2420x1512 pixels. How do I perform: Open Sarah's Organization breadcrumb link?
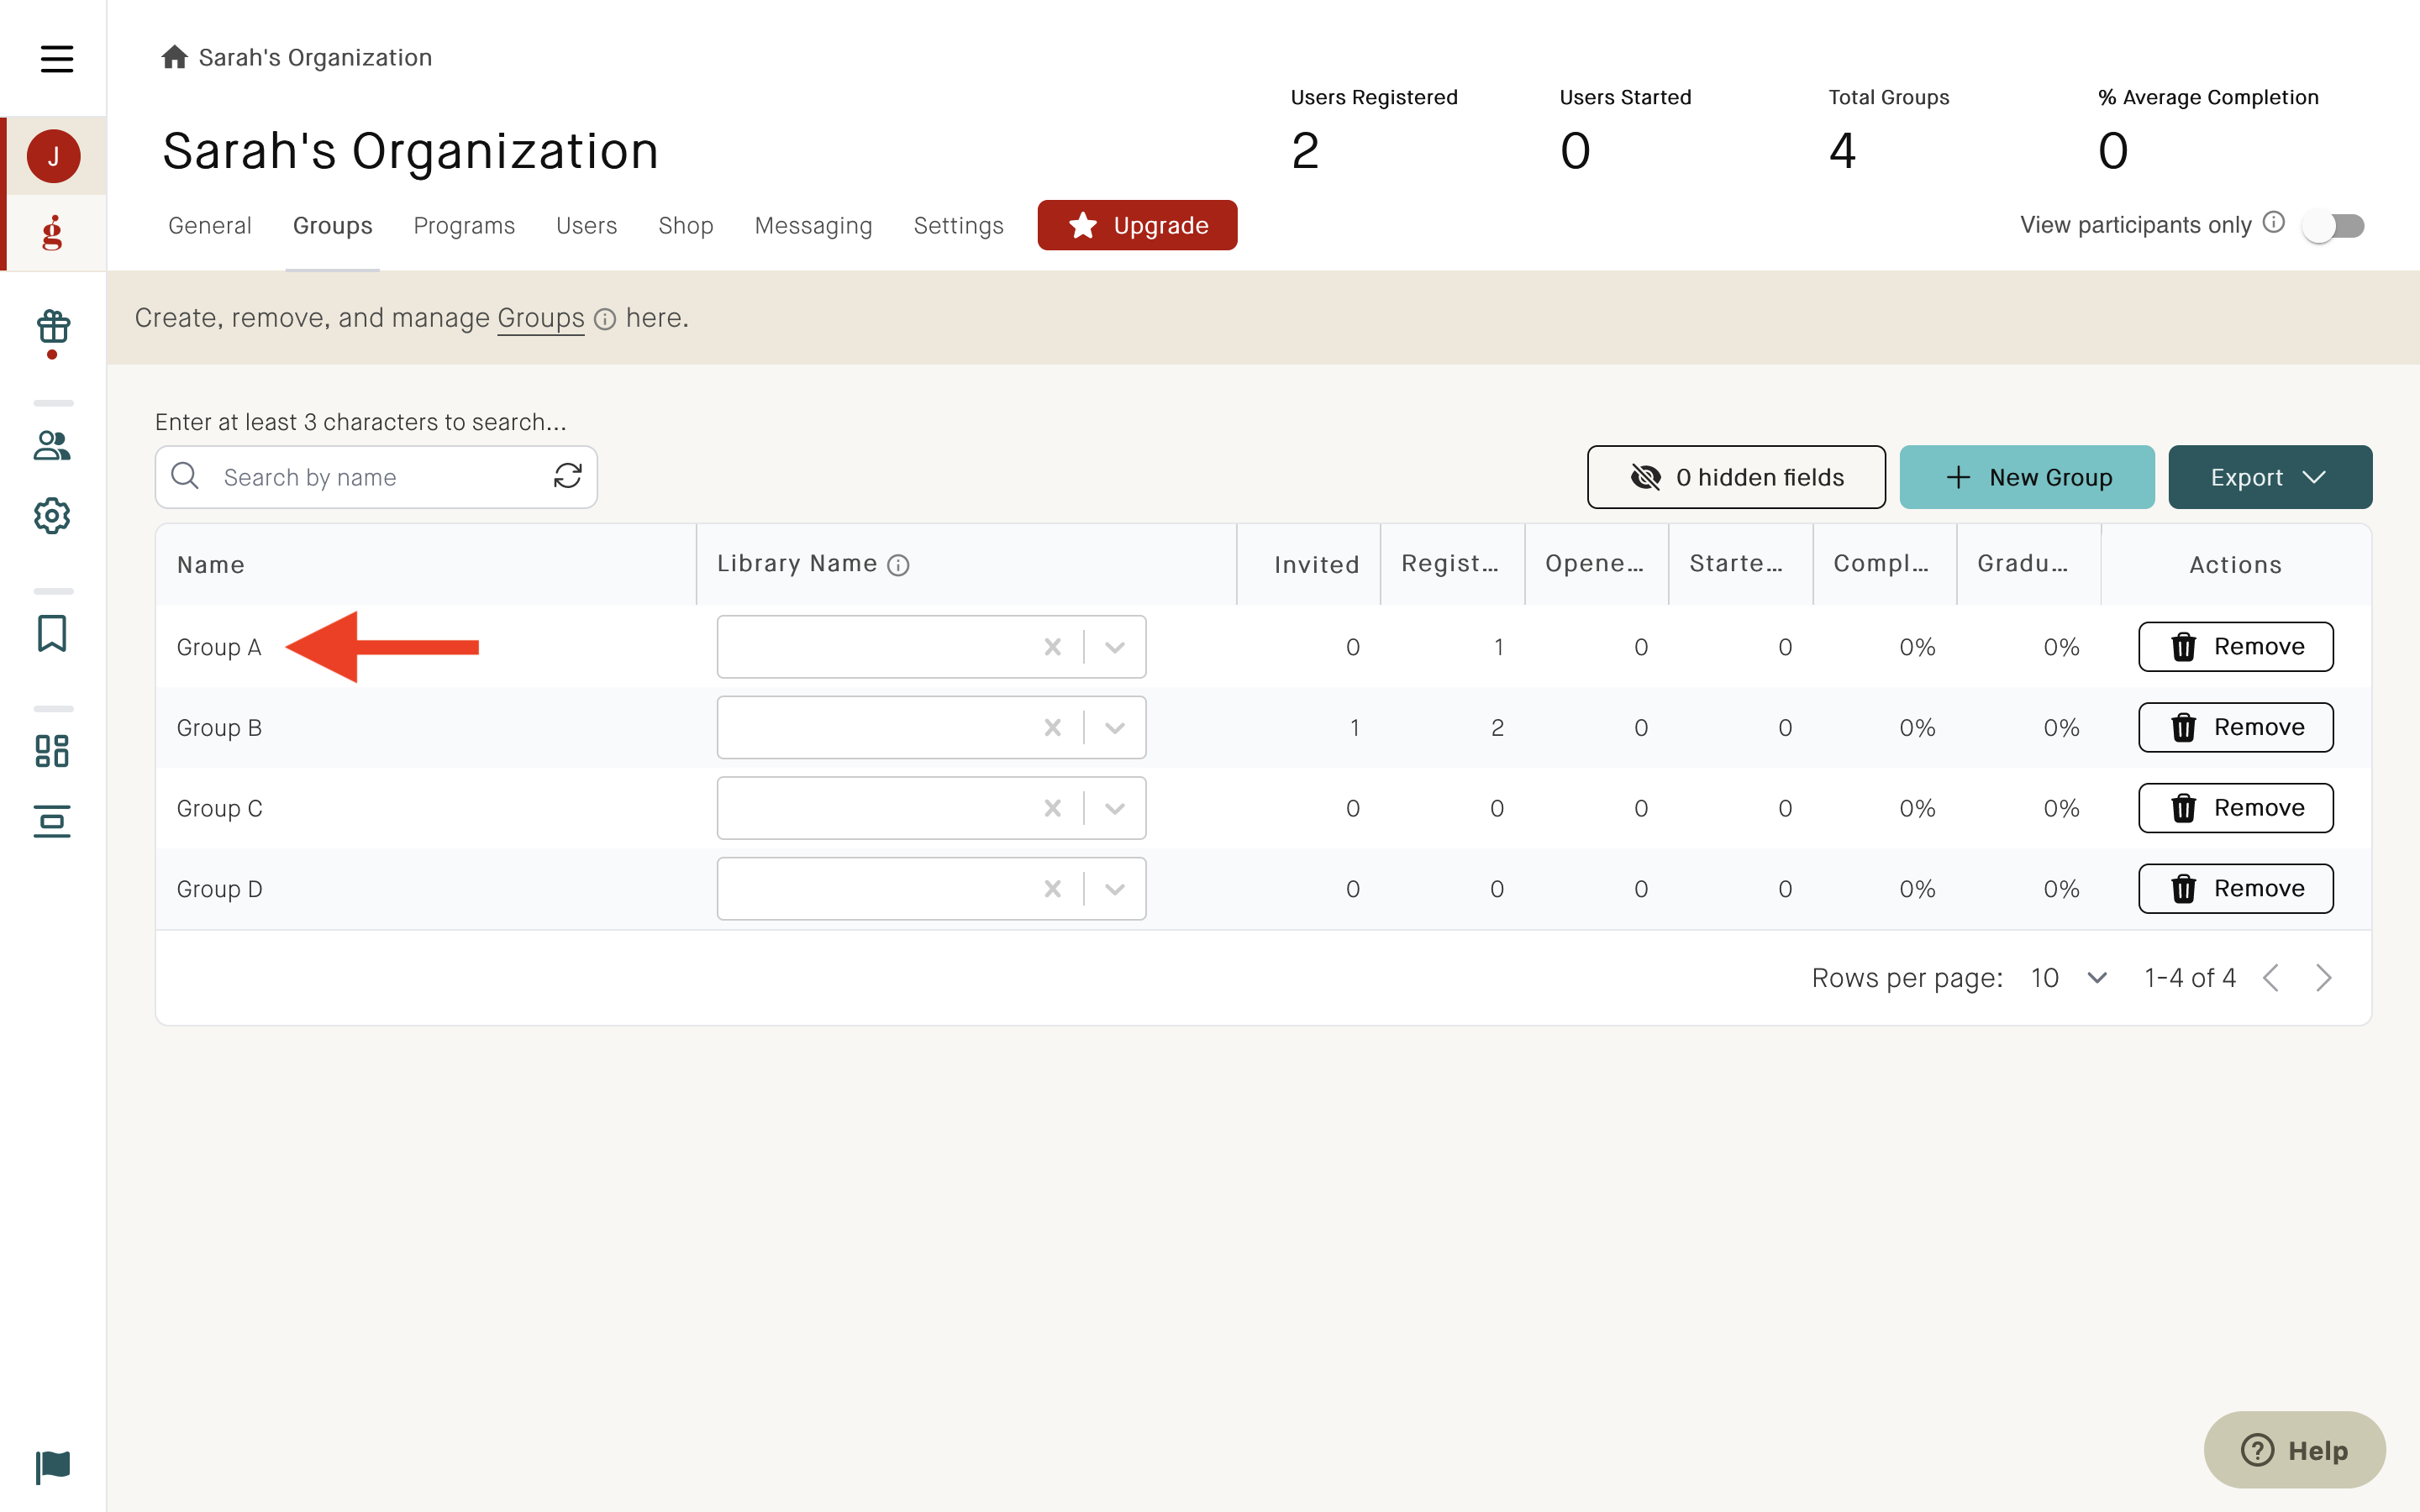[x=315, y=57]
